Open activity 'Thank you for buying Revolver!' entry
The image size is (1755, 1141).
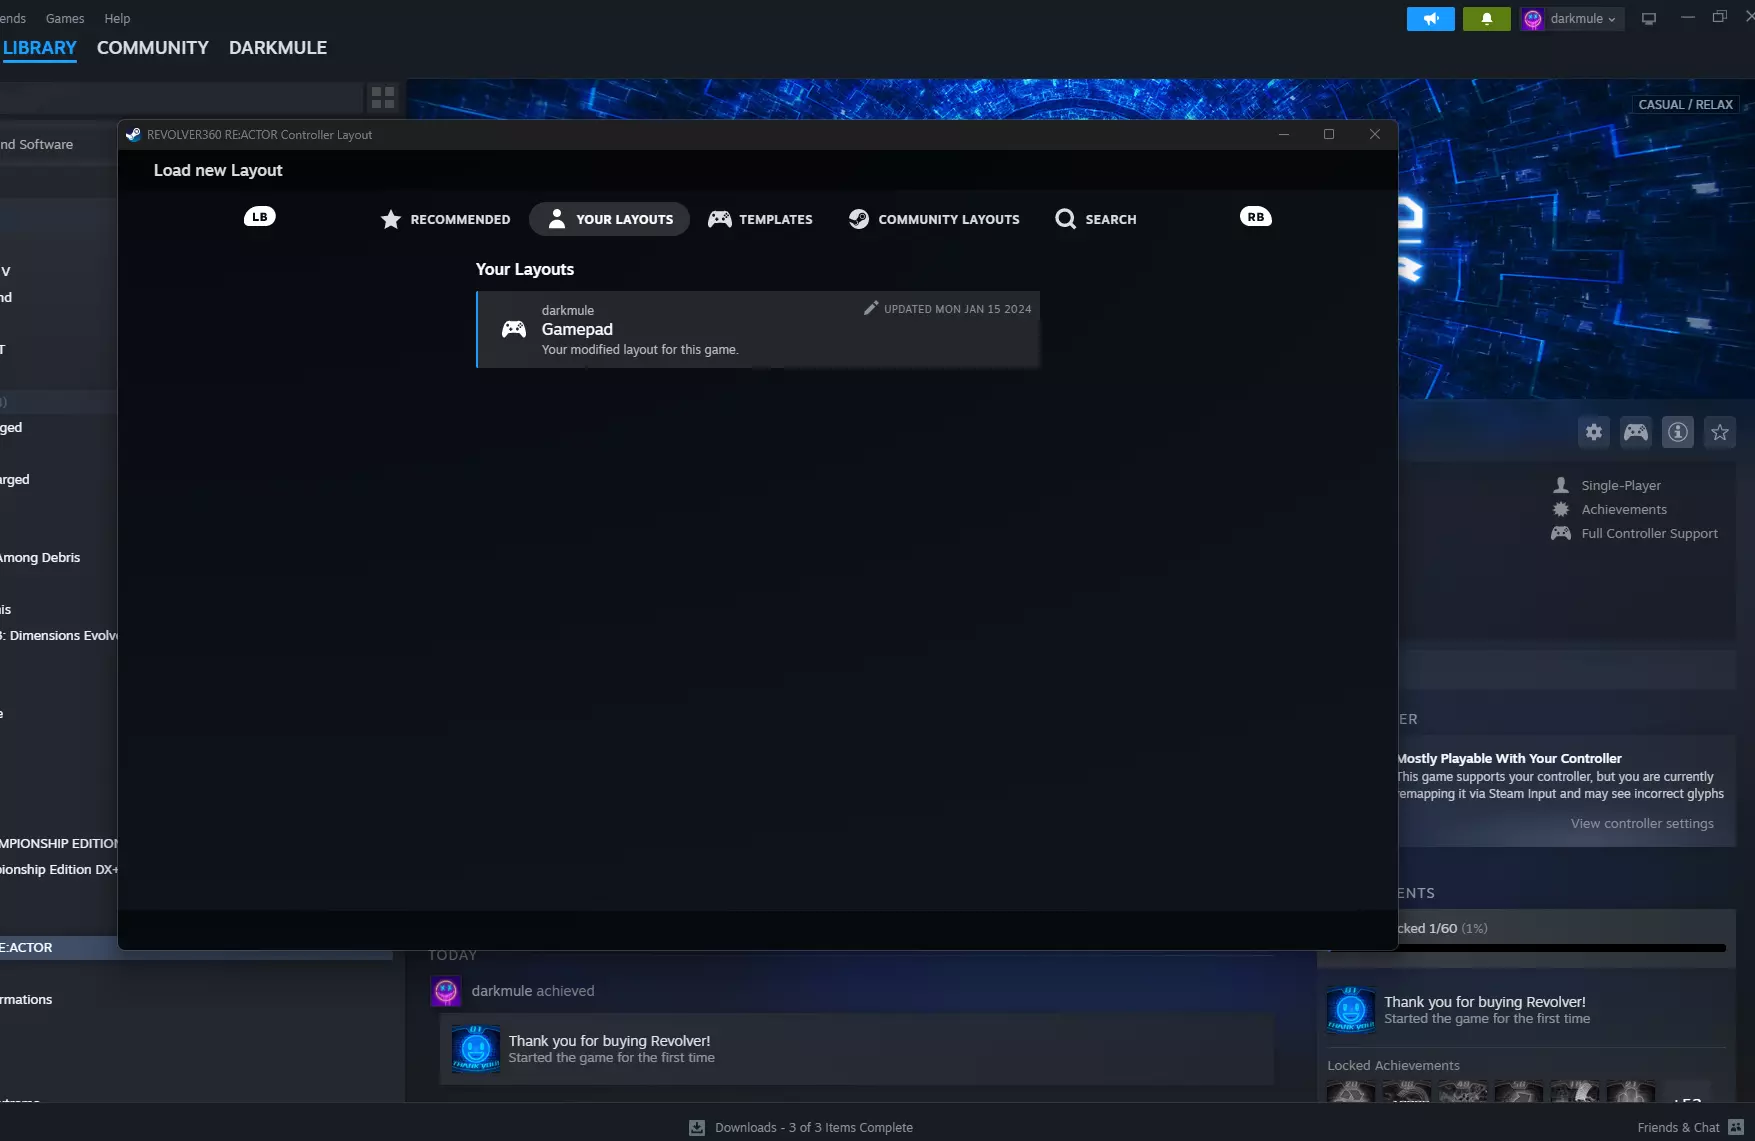tap(610, 1041)
